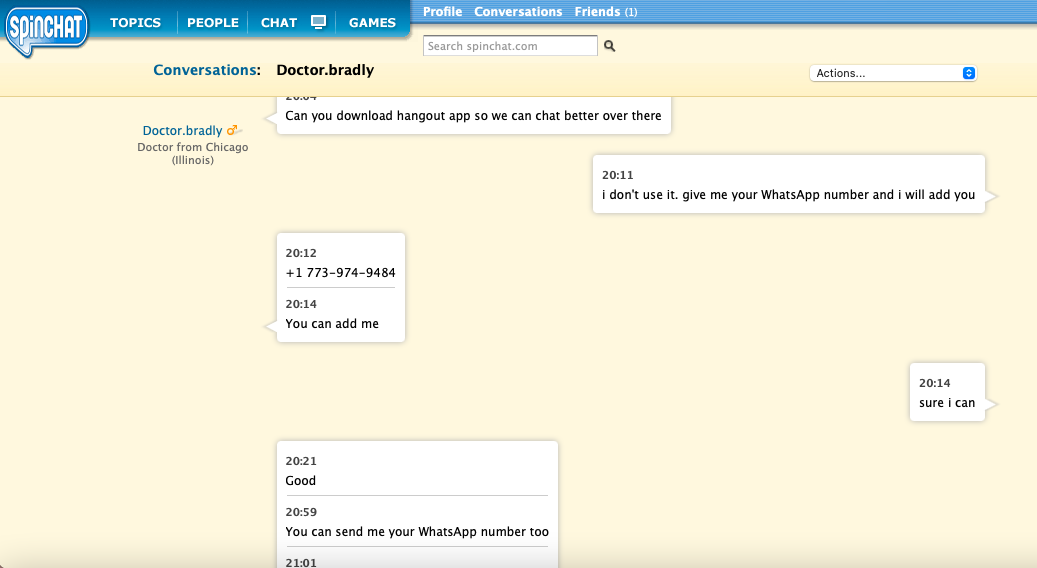Click the Doctor.bradly conversation title
This screenshot has height=568, width=1037.
pos(325,70)
